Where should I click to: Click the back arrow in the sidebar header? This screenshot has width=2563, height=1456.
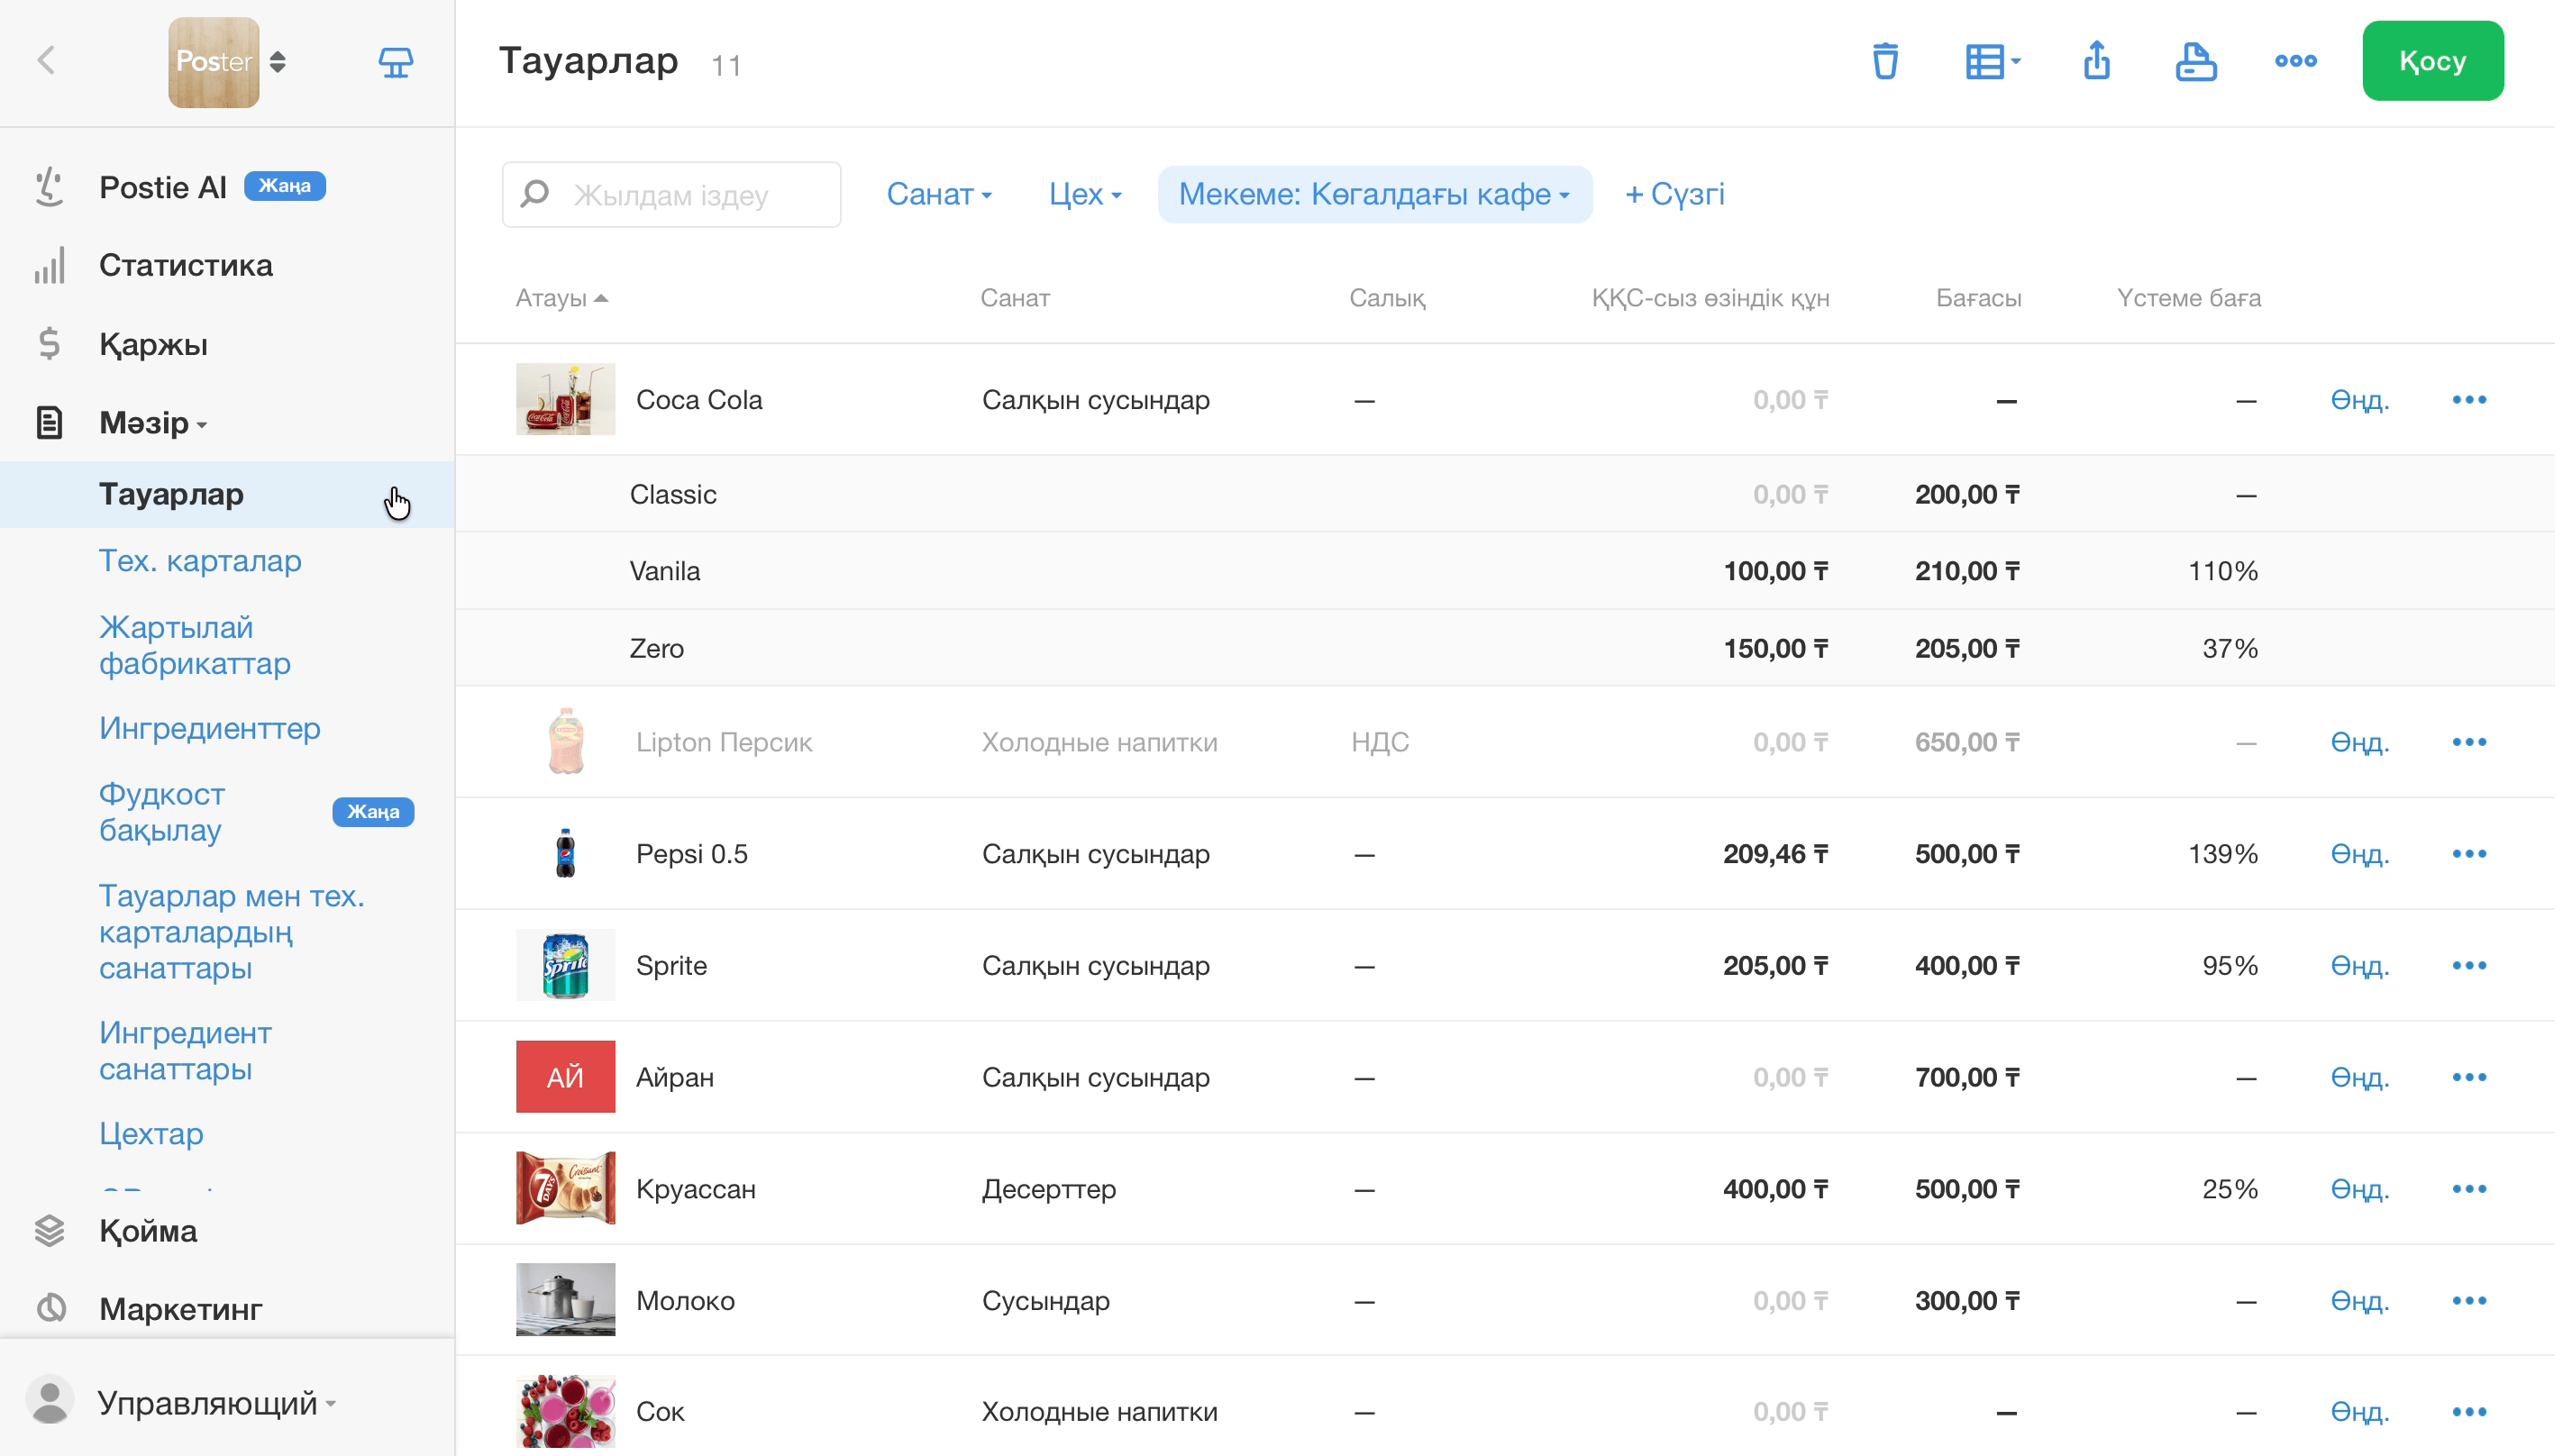click(46, 61)
